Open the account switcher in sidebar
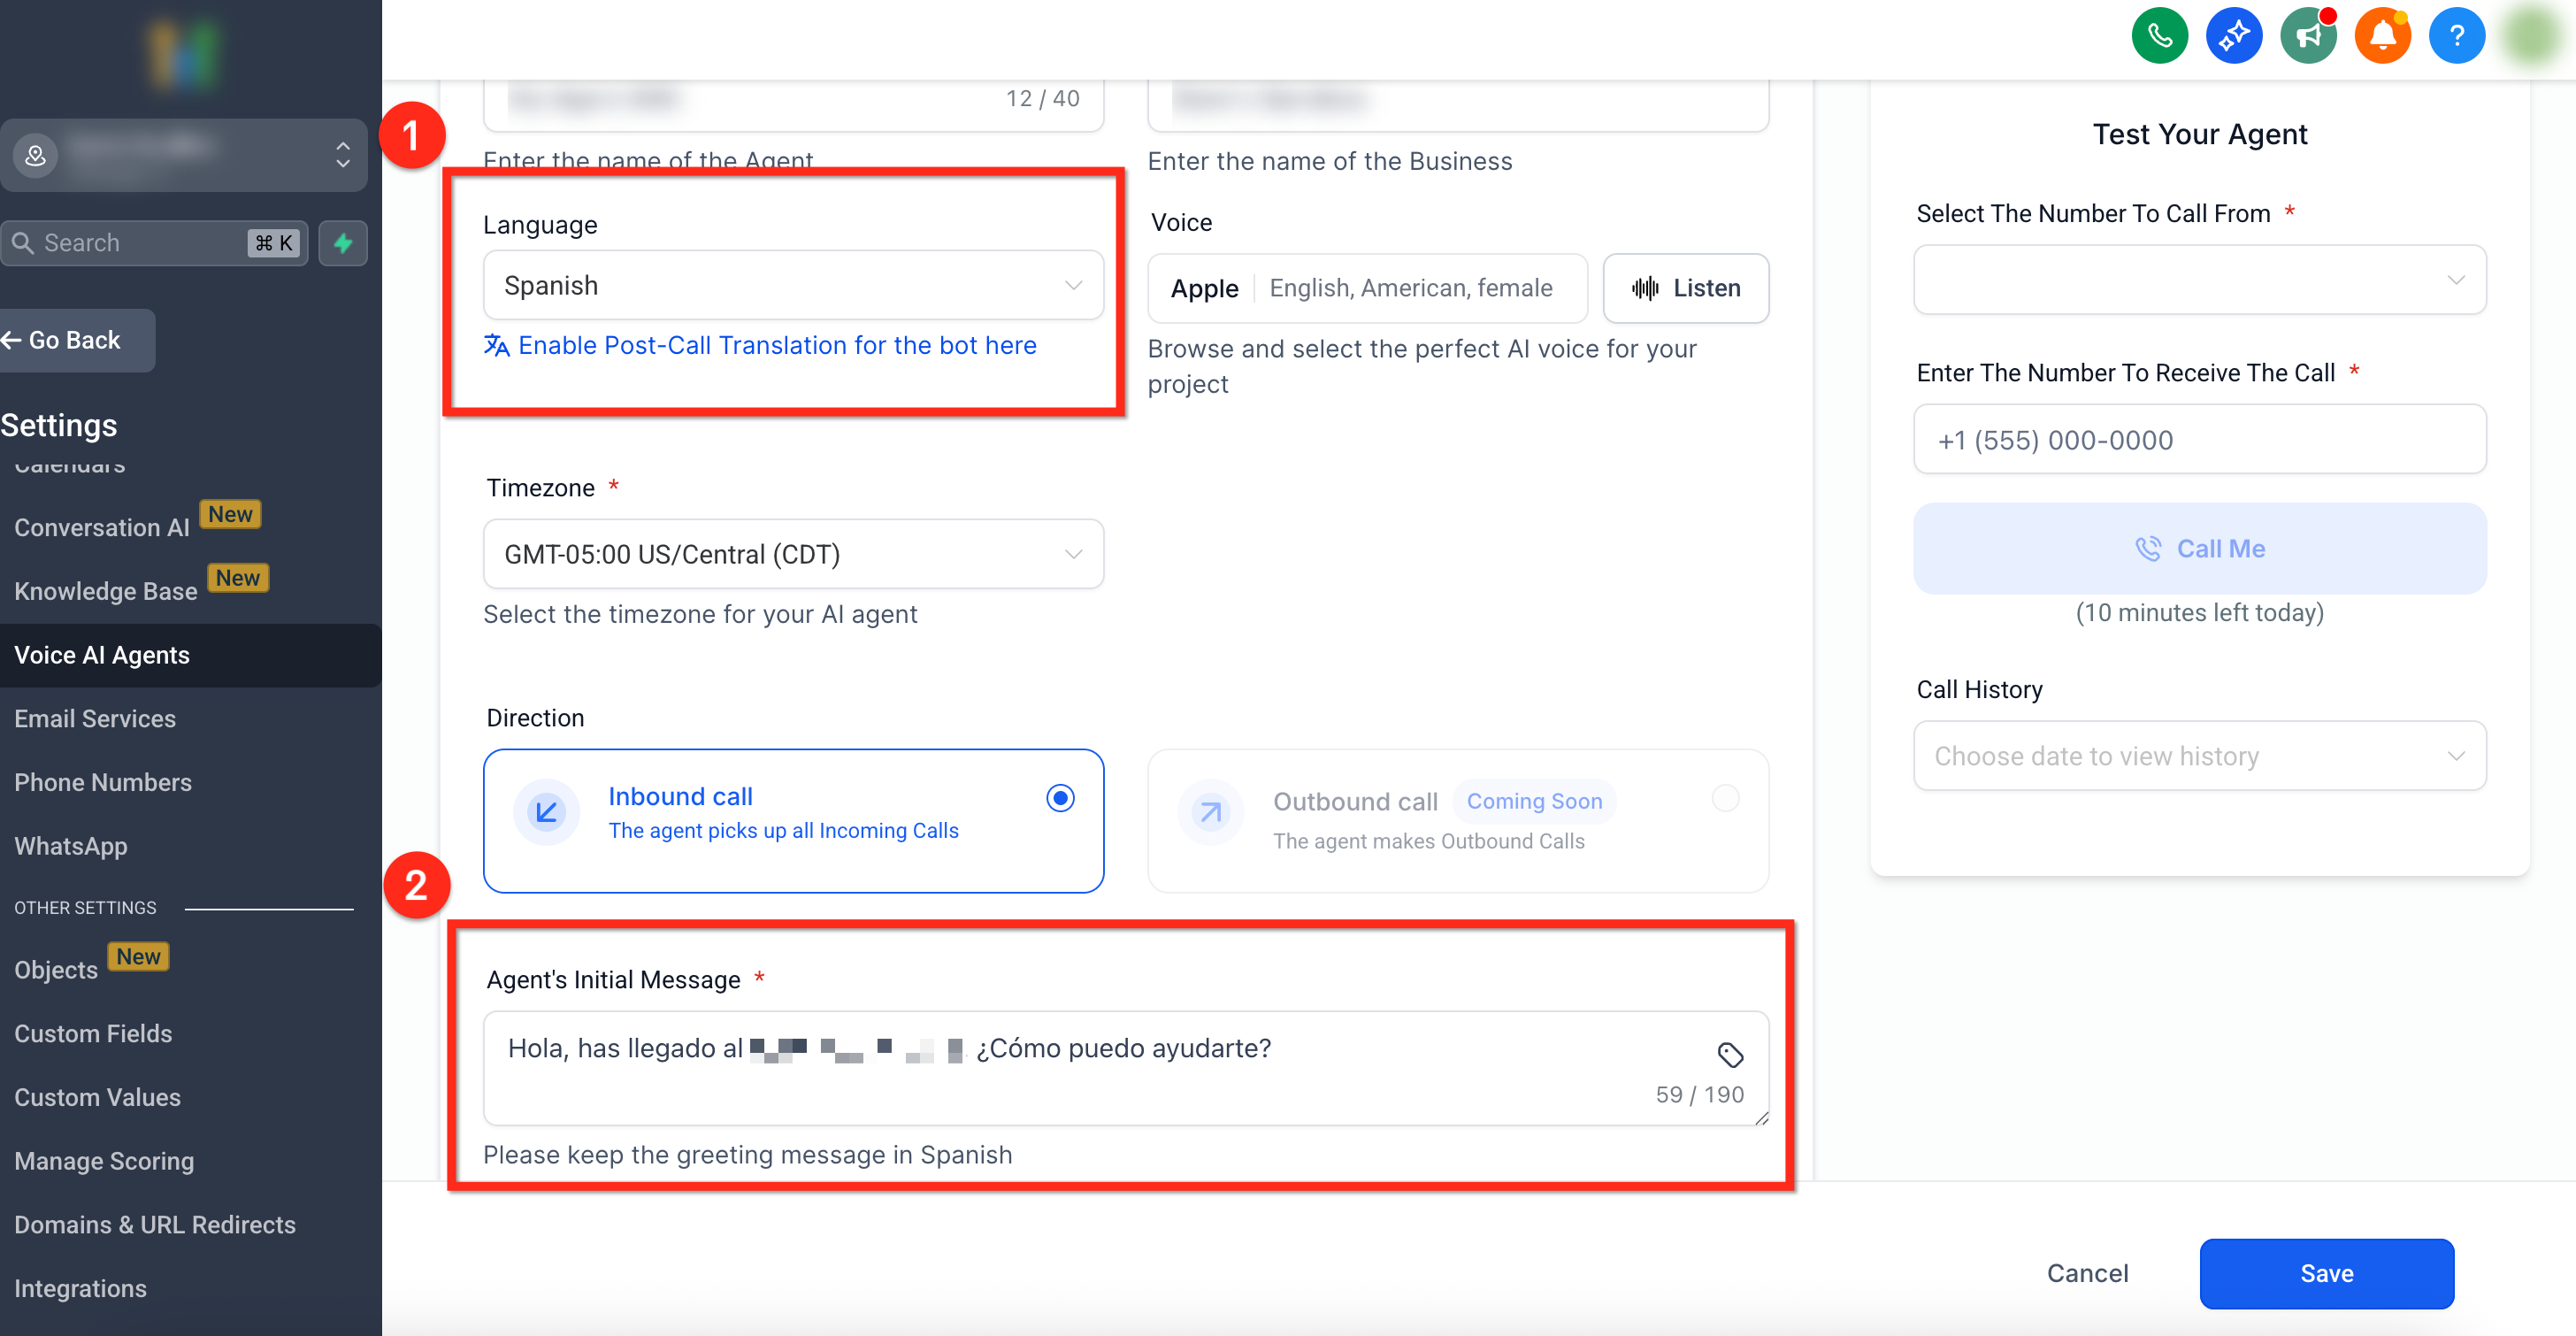Viewport: 2576px width, 1336px height. tap(184, 155)
